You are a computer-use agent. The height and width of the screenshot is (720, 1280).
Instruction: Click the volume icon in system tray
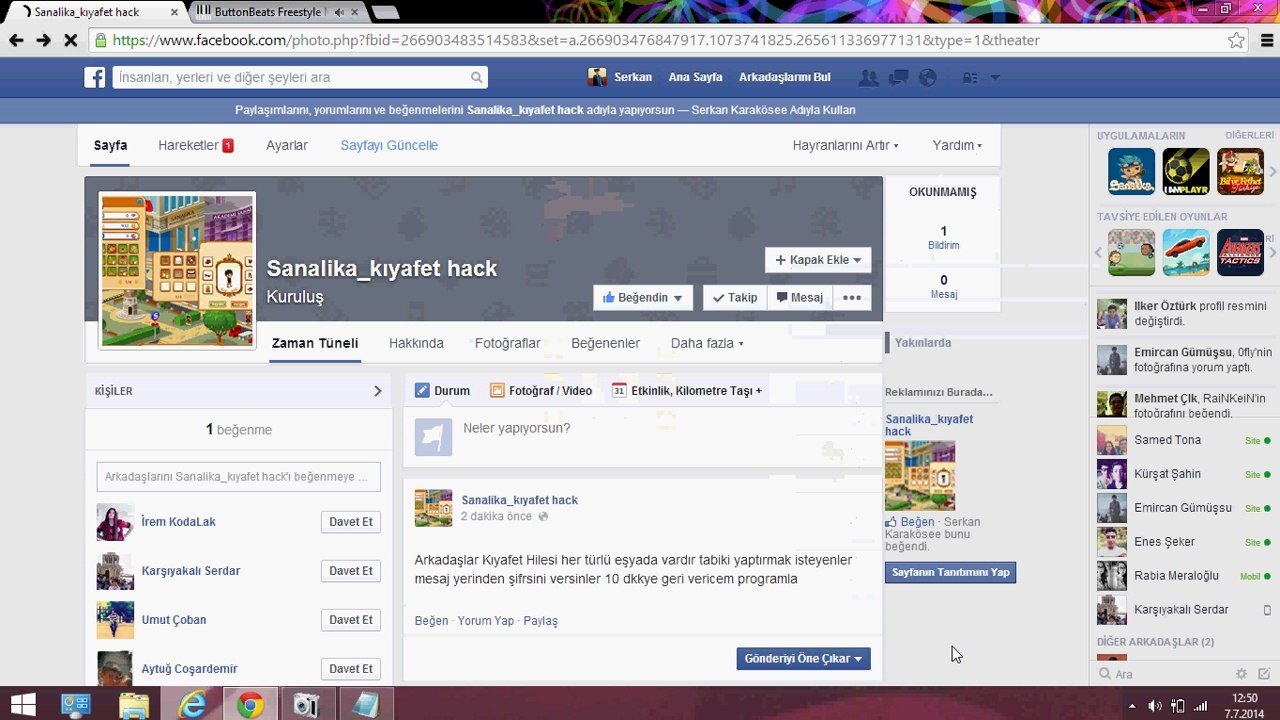coord(1155,706)
